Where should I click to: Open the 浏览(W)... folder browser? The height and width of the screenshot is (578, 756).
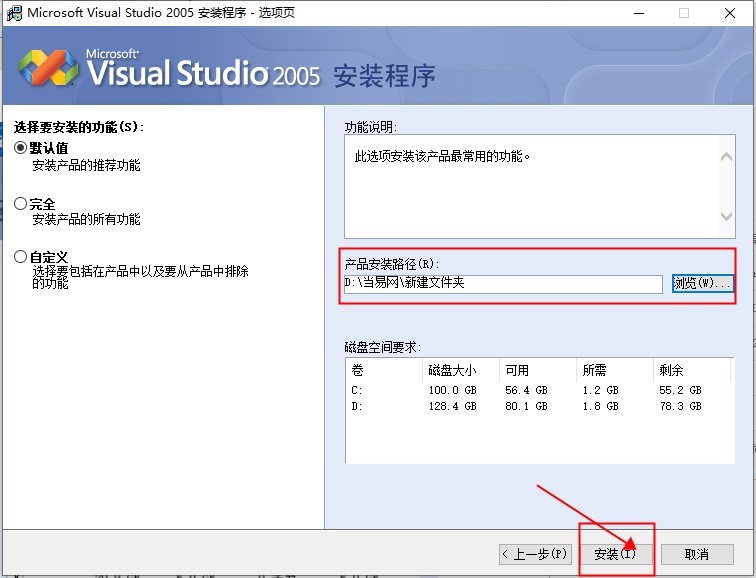[703, 284]
